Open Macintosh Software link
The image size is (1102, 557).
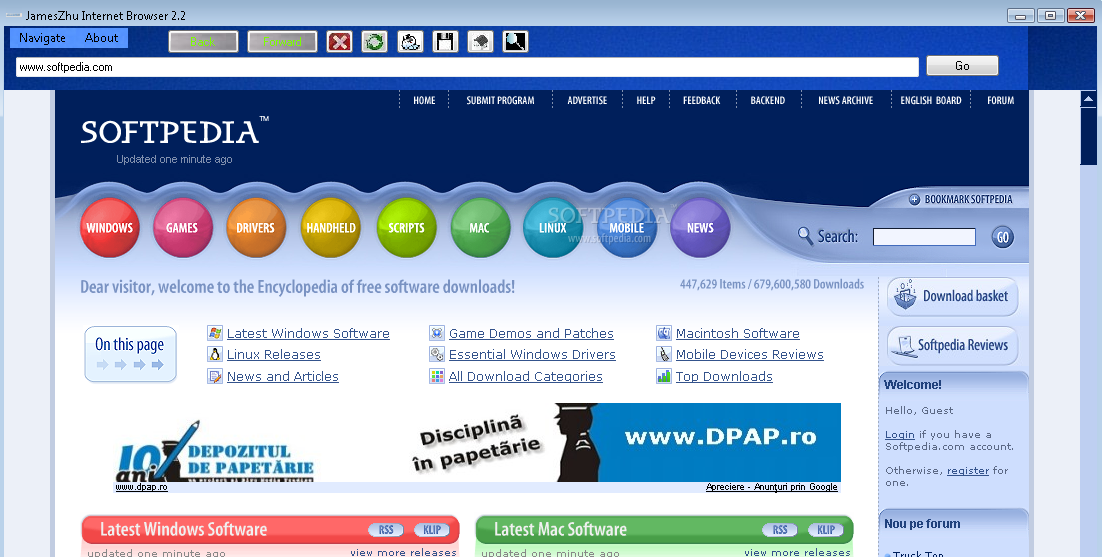(x=738, y=334)
